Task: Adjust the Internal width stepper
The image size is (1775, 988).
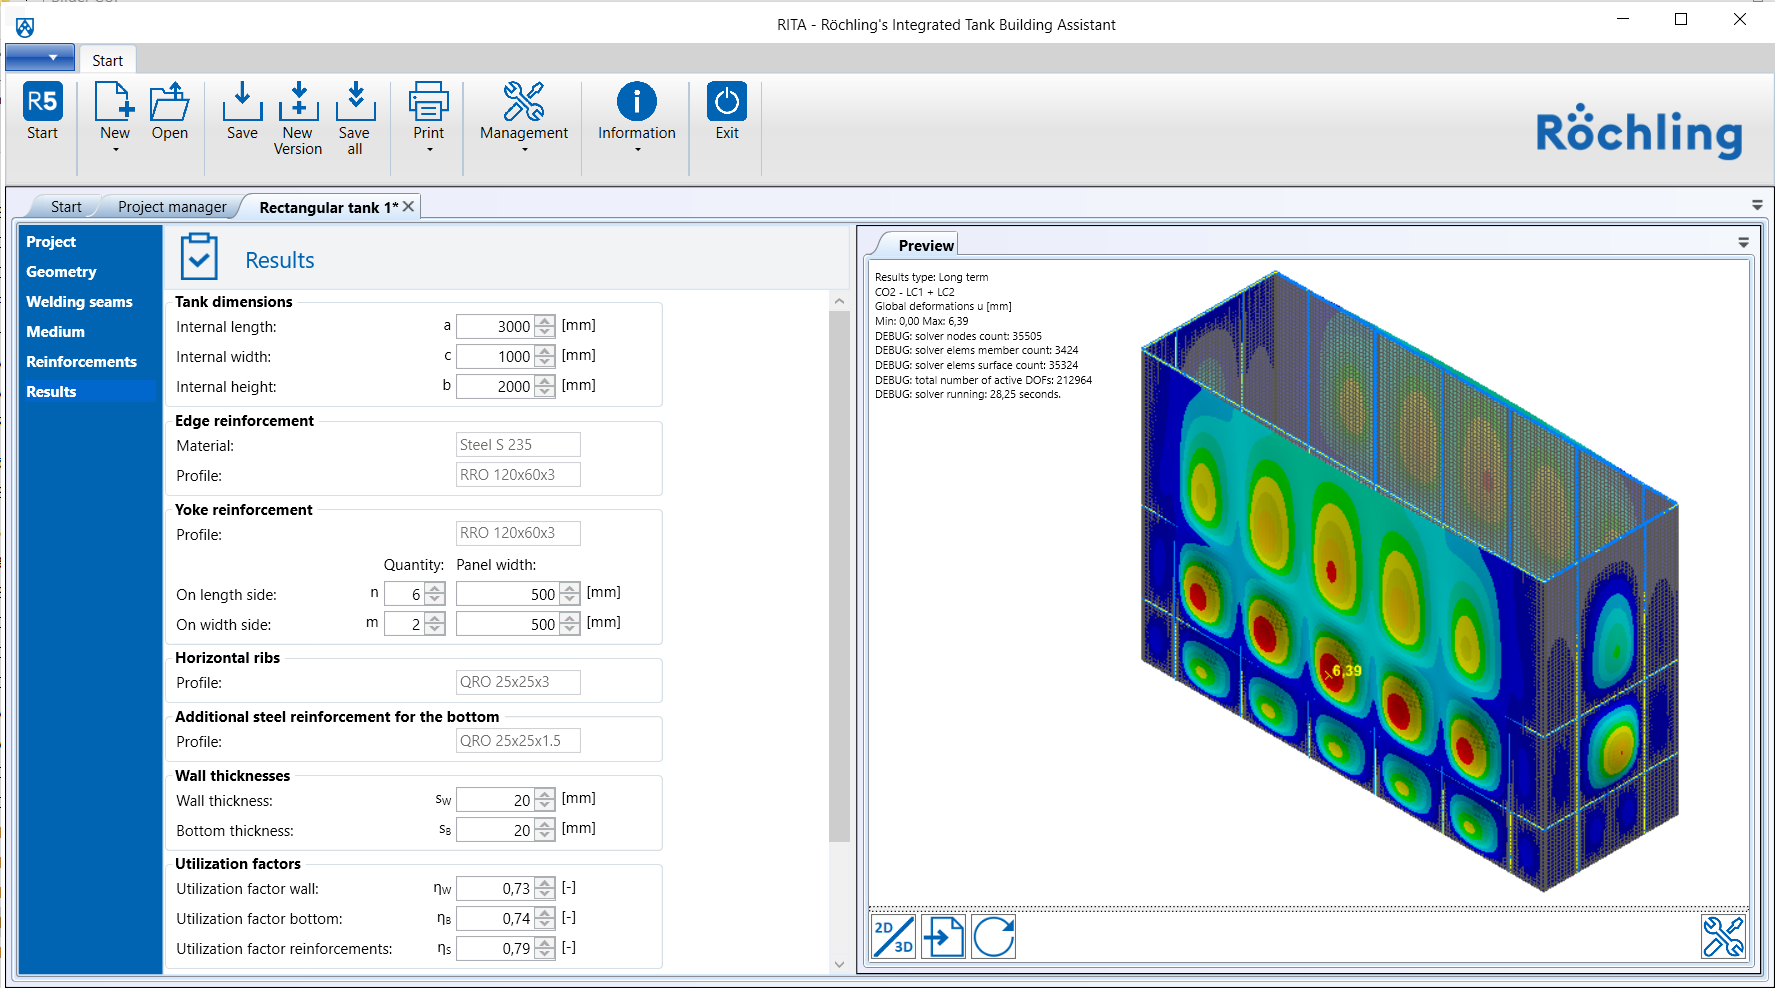Action: pyautogui.click(x=545, y=356)
